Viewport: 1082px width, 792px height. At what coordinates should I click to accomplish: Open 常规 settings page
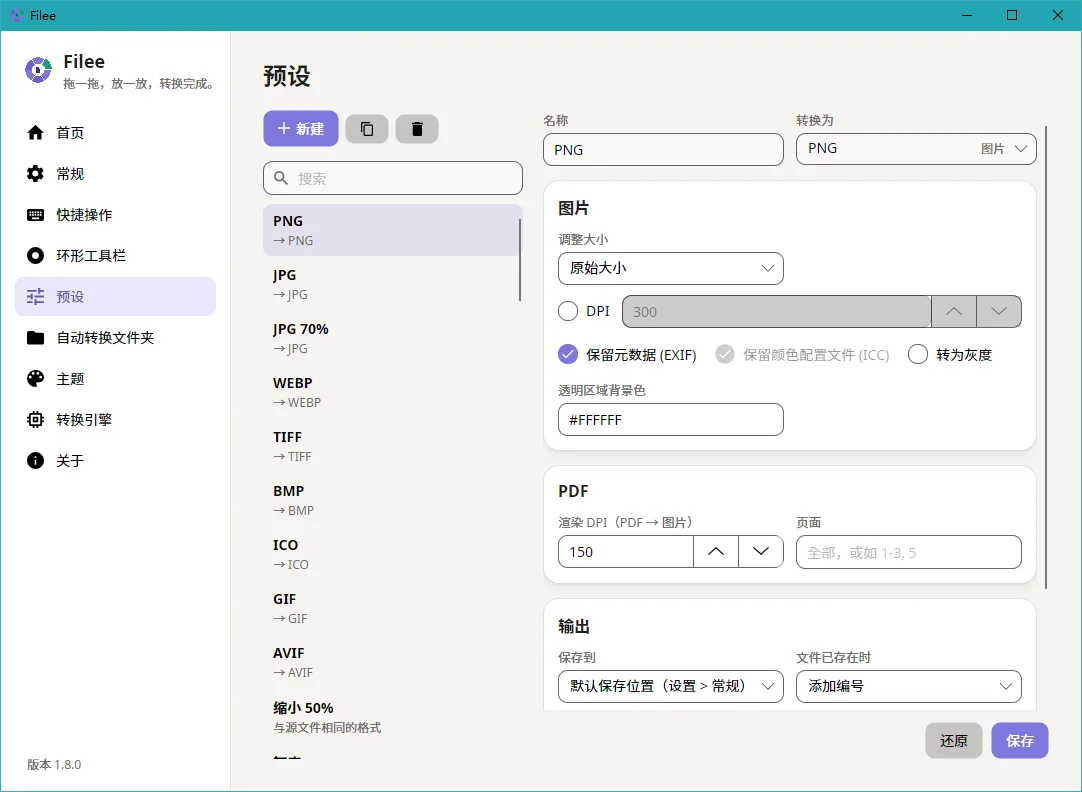coord(115,173)
